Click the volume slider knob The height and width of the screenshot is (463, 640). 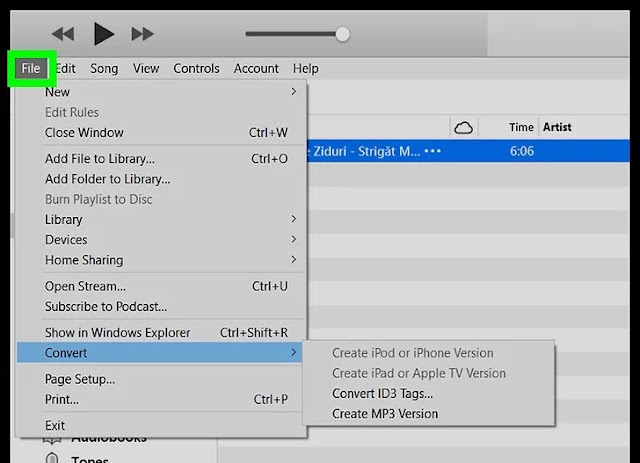click(342, 34)
